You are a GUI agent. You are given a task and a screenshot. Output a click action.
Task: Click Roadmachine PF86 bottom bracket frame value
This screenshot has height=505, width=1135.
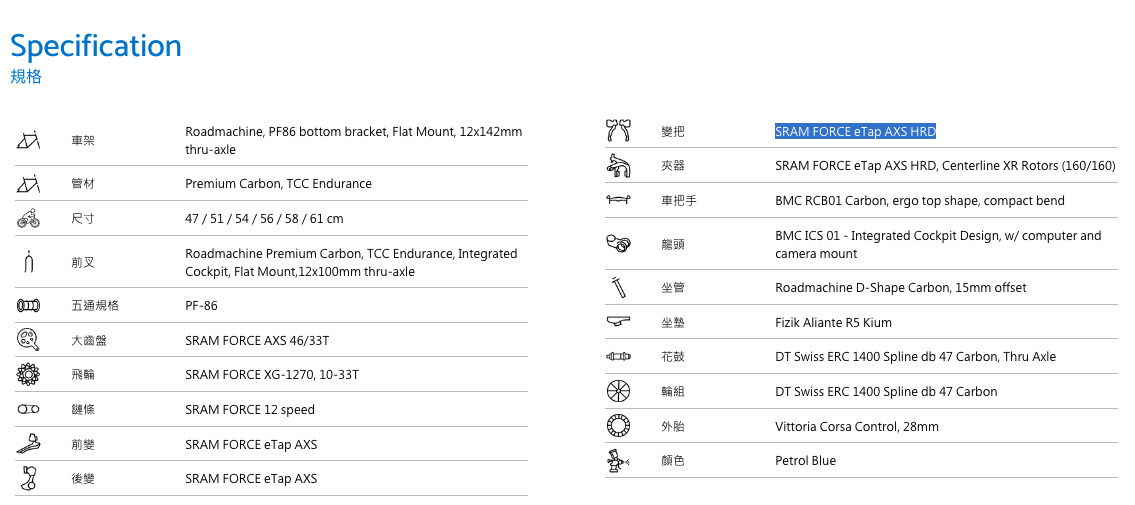pyautogui.click(x=354, y=140)
